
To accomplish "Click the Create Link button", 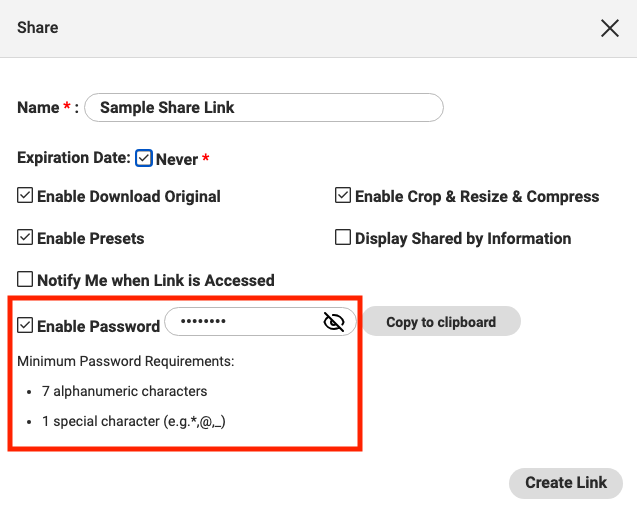I will tap(566, 483).
